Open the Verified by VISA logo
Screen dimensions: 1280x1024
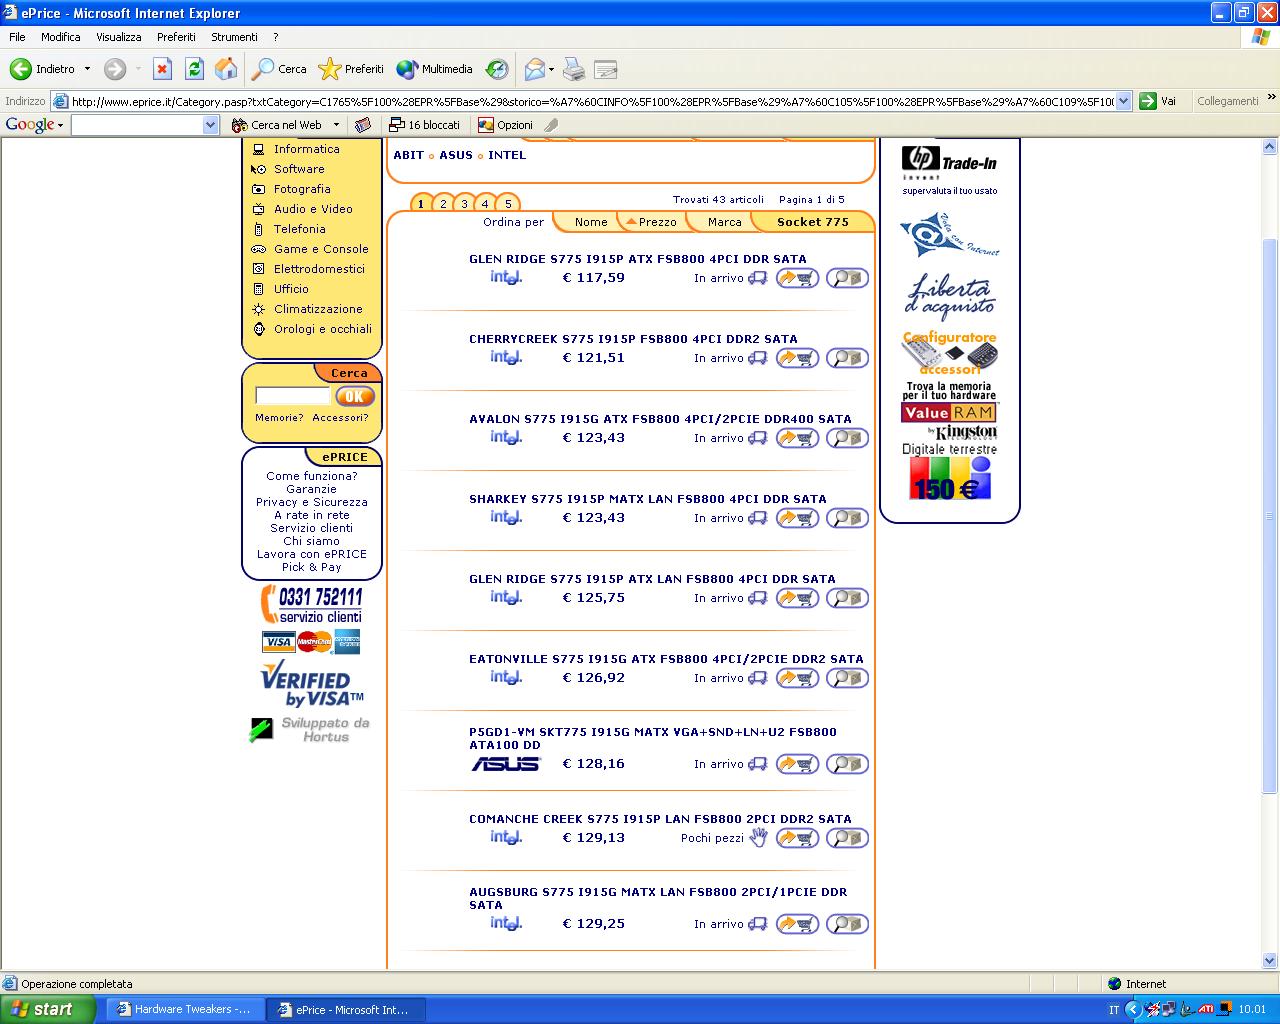click(311, 683)
